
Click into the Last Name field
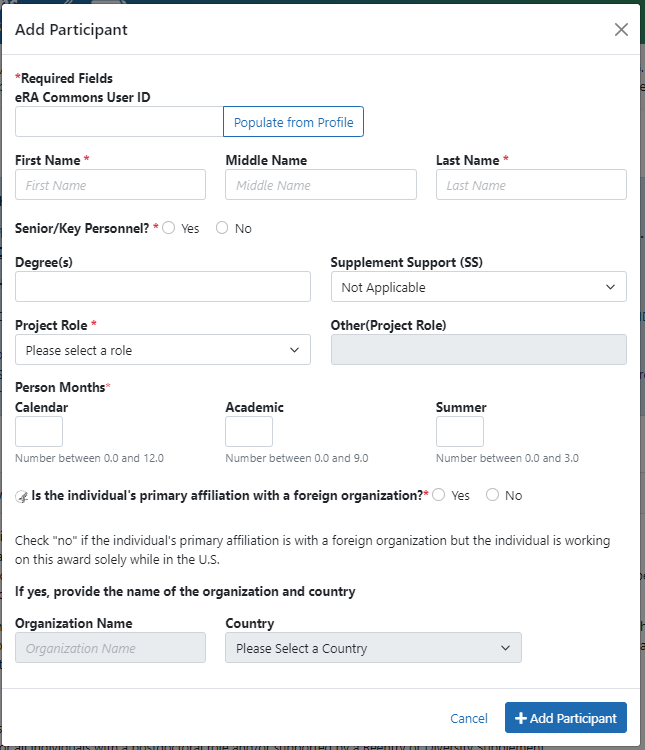531,185
